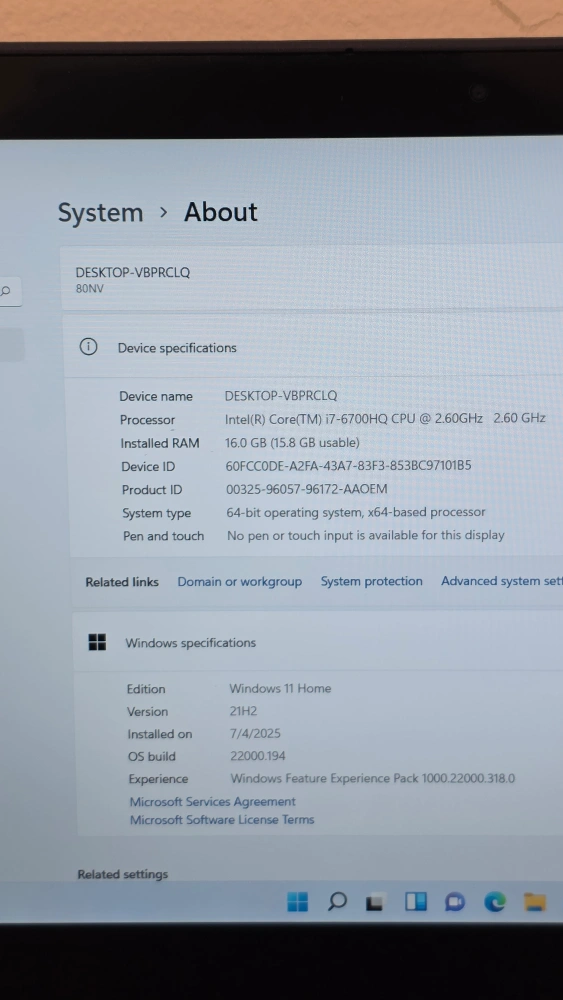Viewport: 563px width, 1000px height.
Task: Open the Windows Start menu
Action: point(297,901)
